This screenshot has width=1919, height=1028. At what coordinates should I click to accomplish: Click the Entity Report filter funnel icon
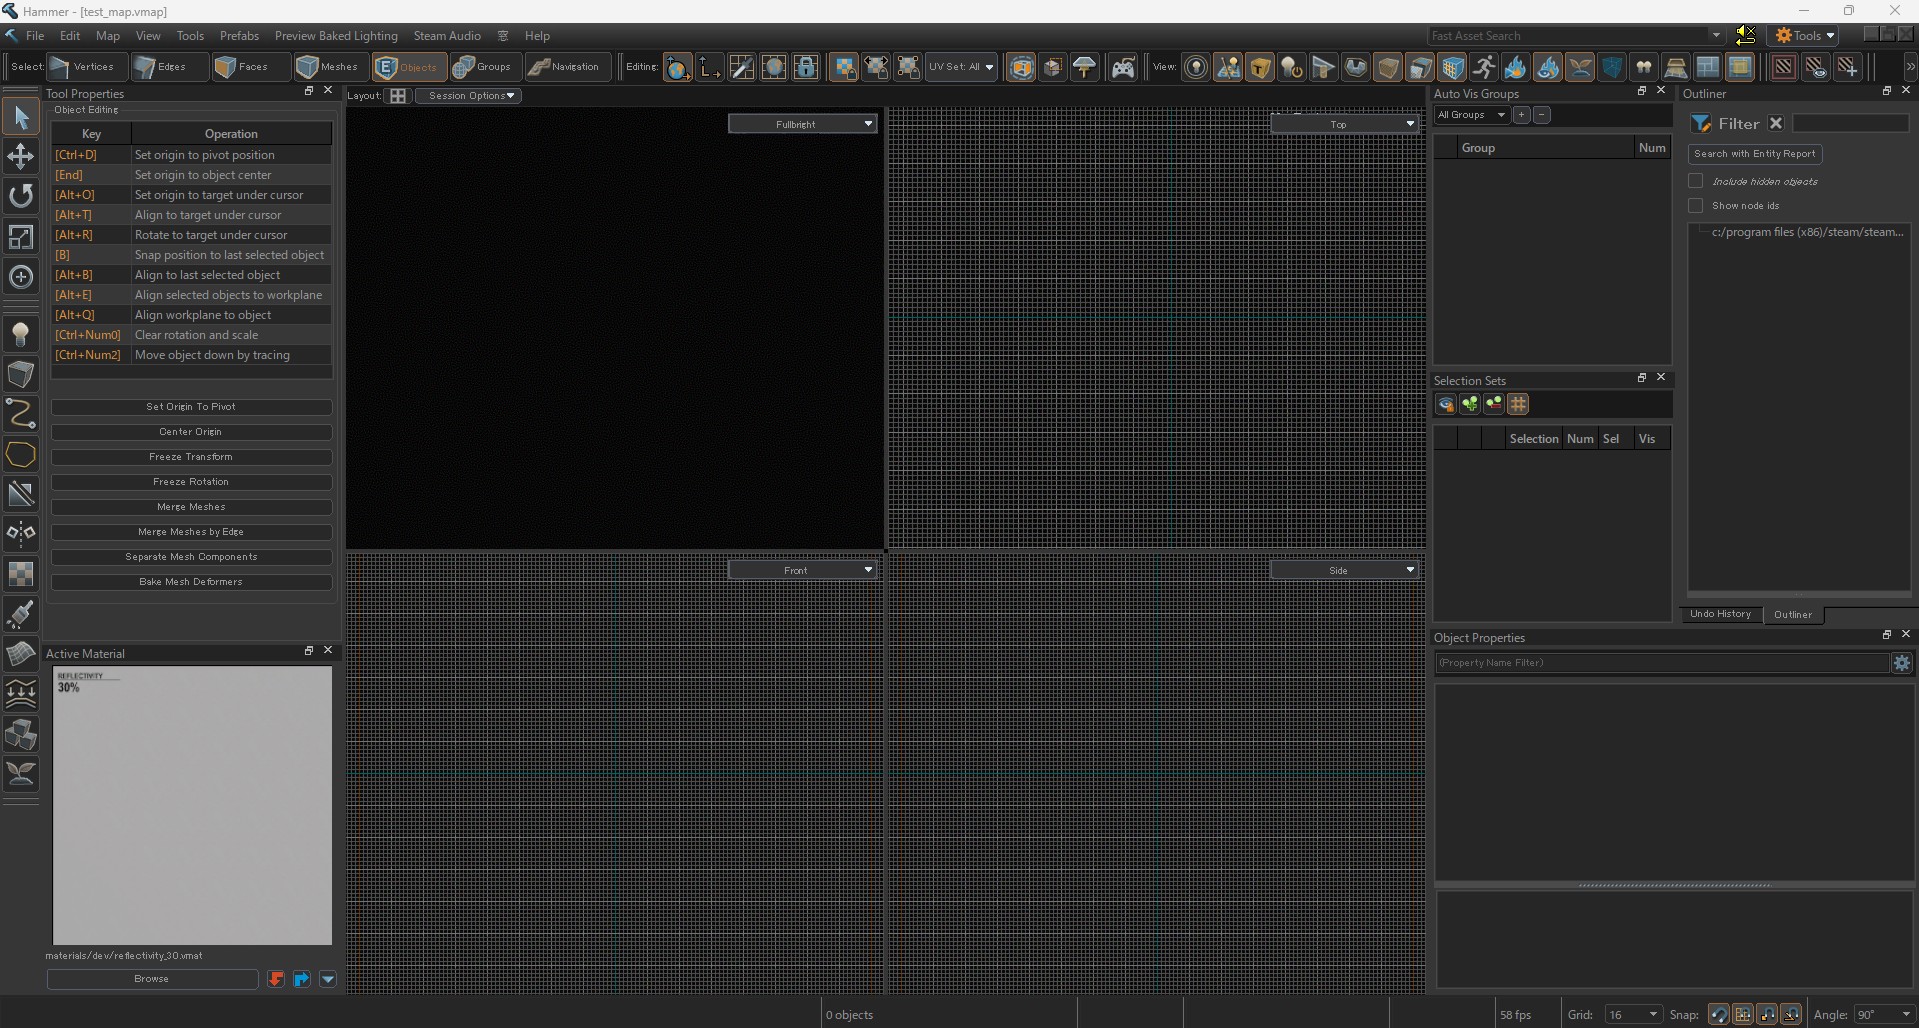(1701, 124)
